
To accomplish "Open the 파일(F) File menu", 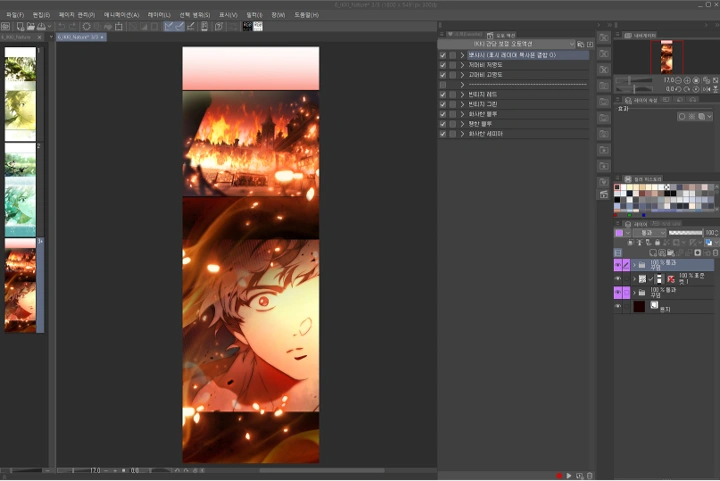I will click(15, 15).
